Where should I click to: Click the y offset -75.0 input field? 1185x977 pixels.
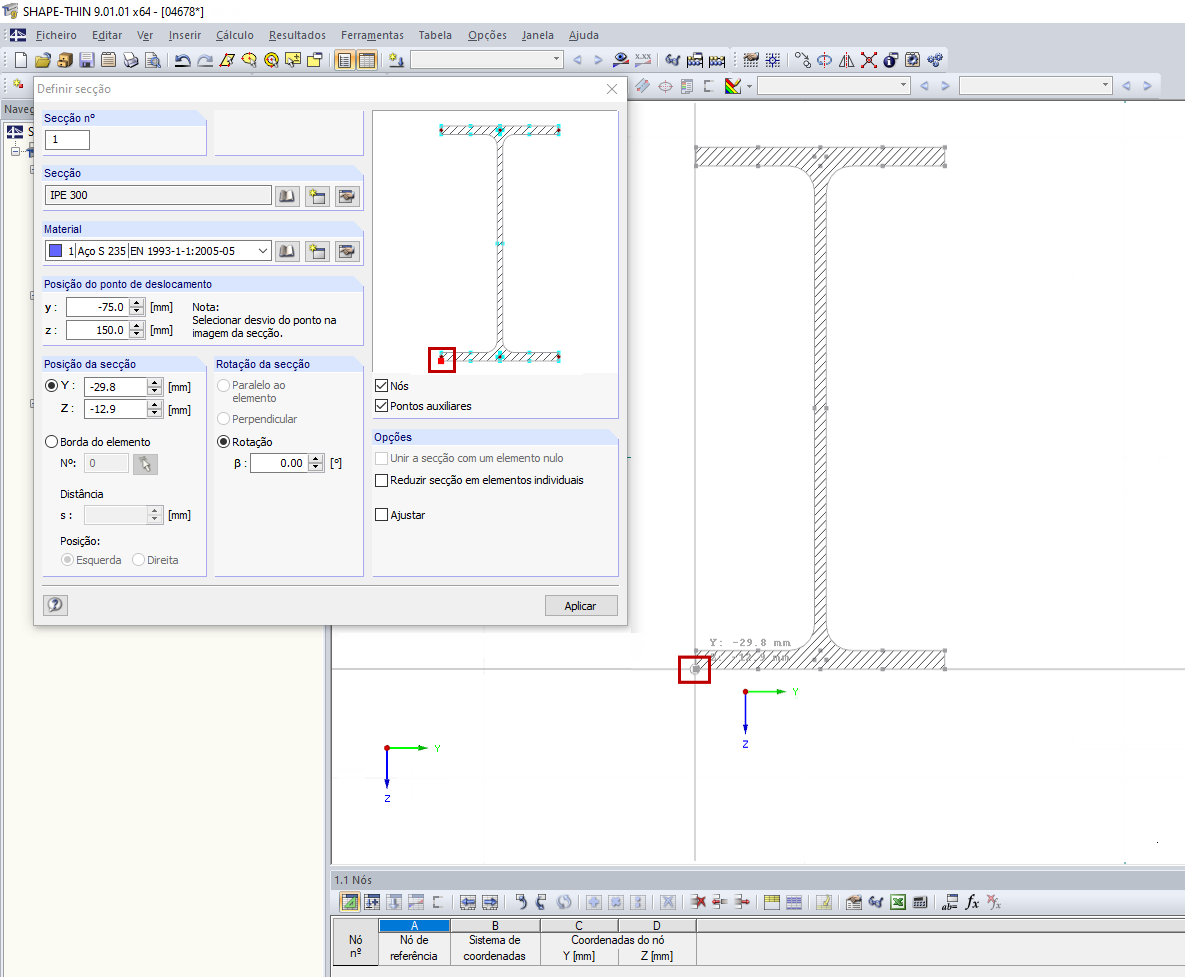[x=97, y=308]
